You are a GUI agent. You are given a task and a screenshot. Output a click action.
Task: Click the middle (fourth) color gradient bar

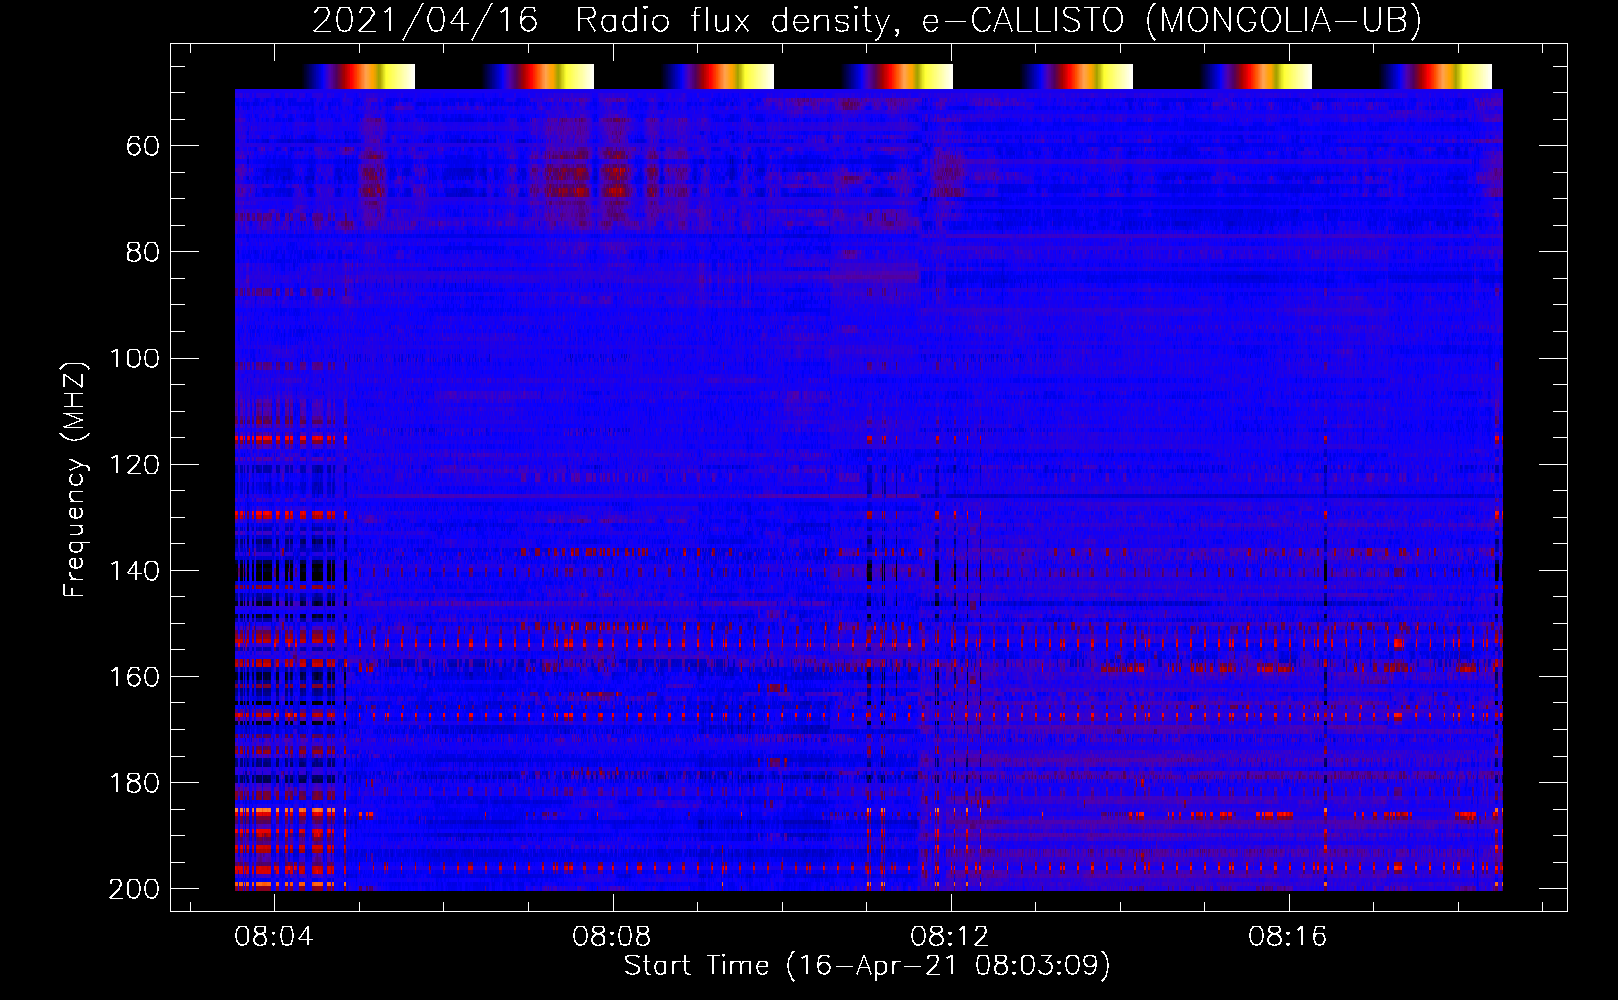click(898, 76)
